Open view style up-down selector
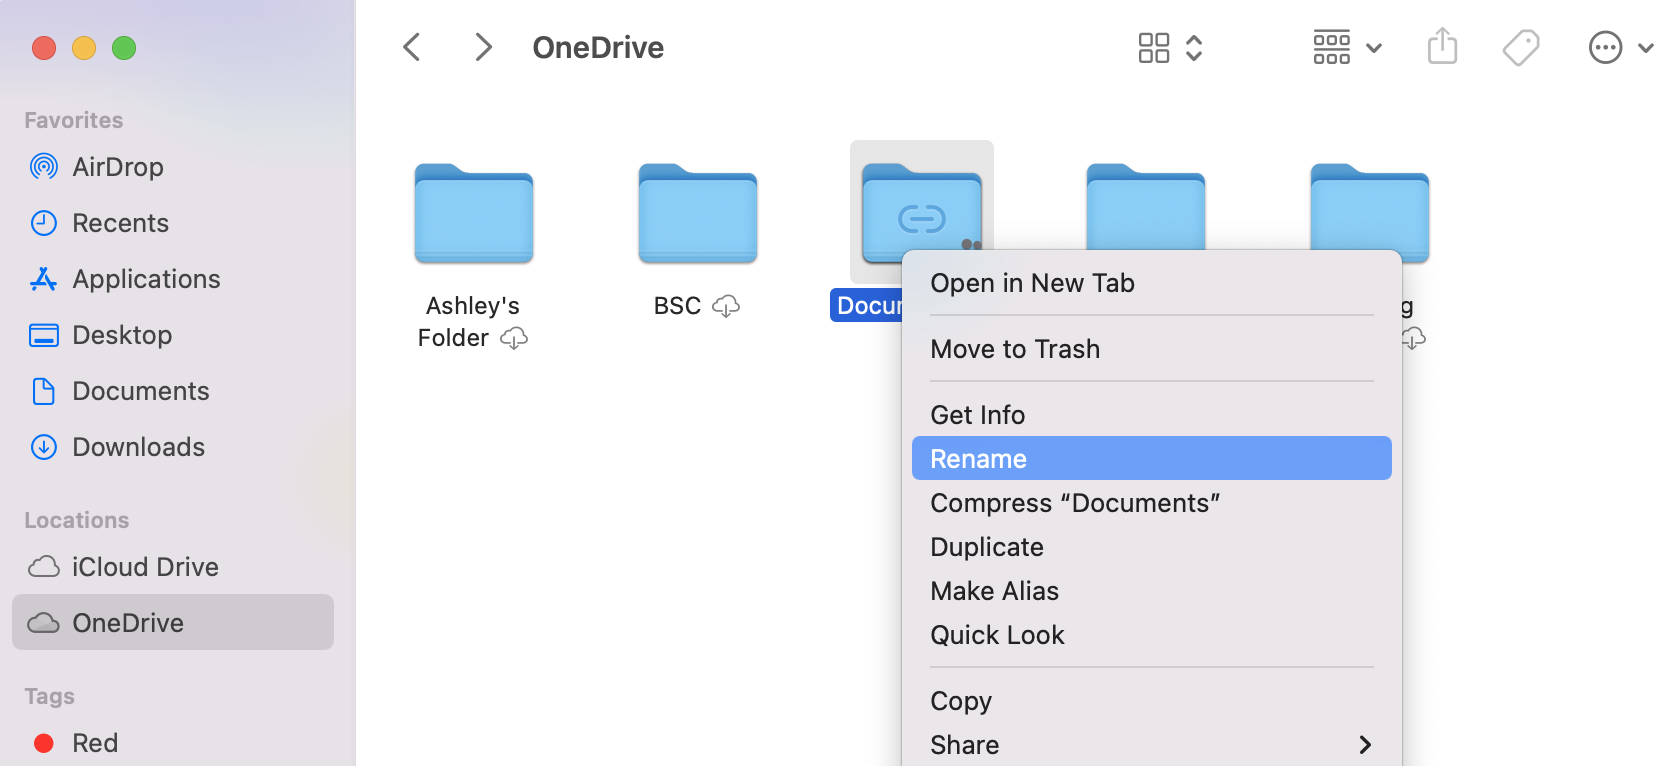Viewport: 1672px width, 766px height. pos(1194,47)
